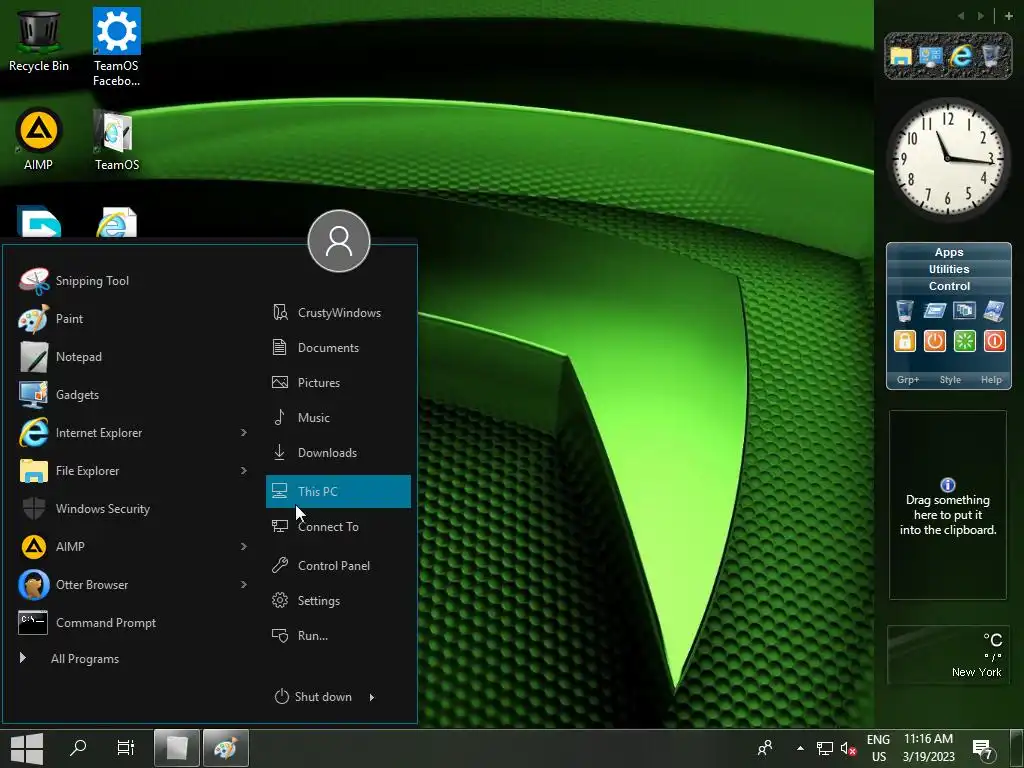This screenshot has height=768, width=1024.
Task: Click the red shutdown icon in Control gadget
Action: point(995,341)
